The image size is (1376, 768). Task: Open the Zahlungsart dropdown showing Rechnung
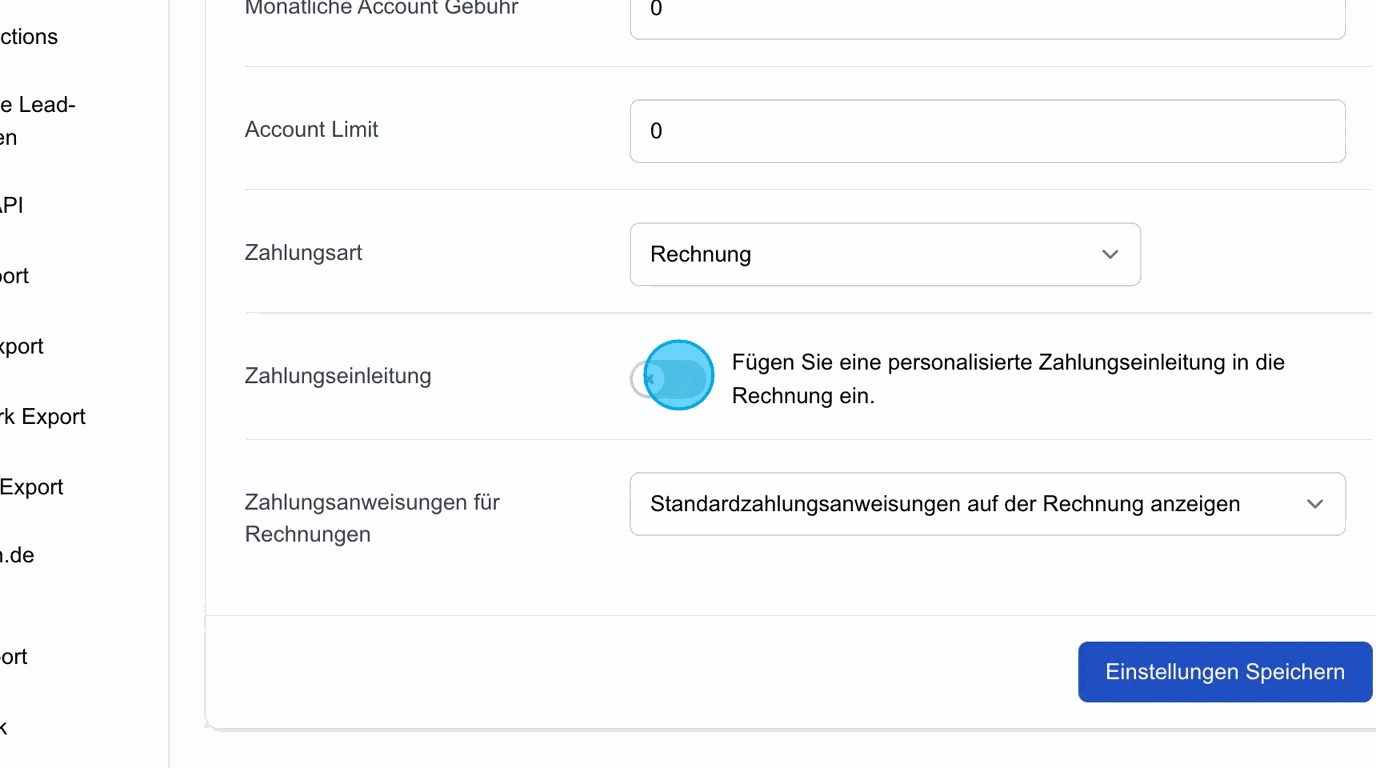[x=885, y=254]
